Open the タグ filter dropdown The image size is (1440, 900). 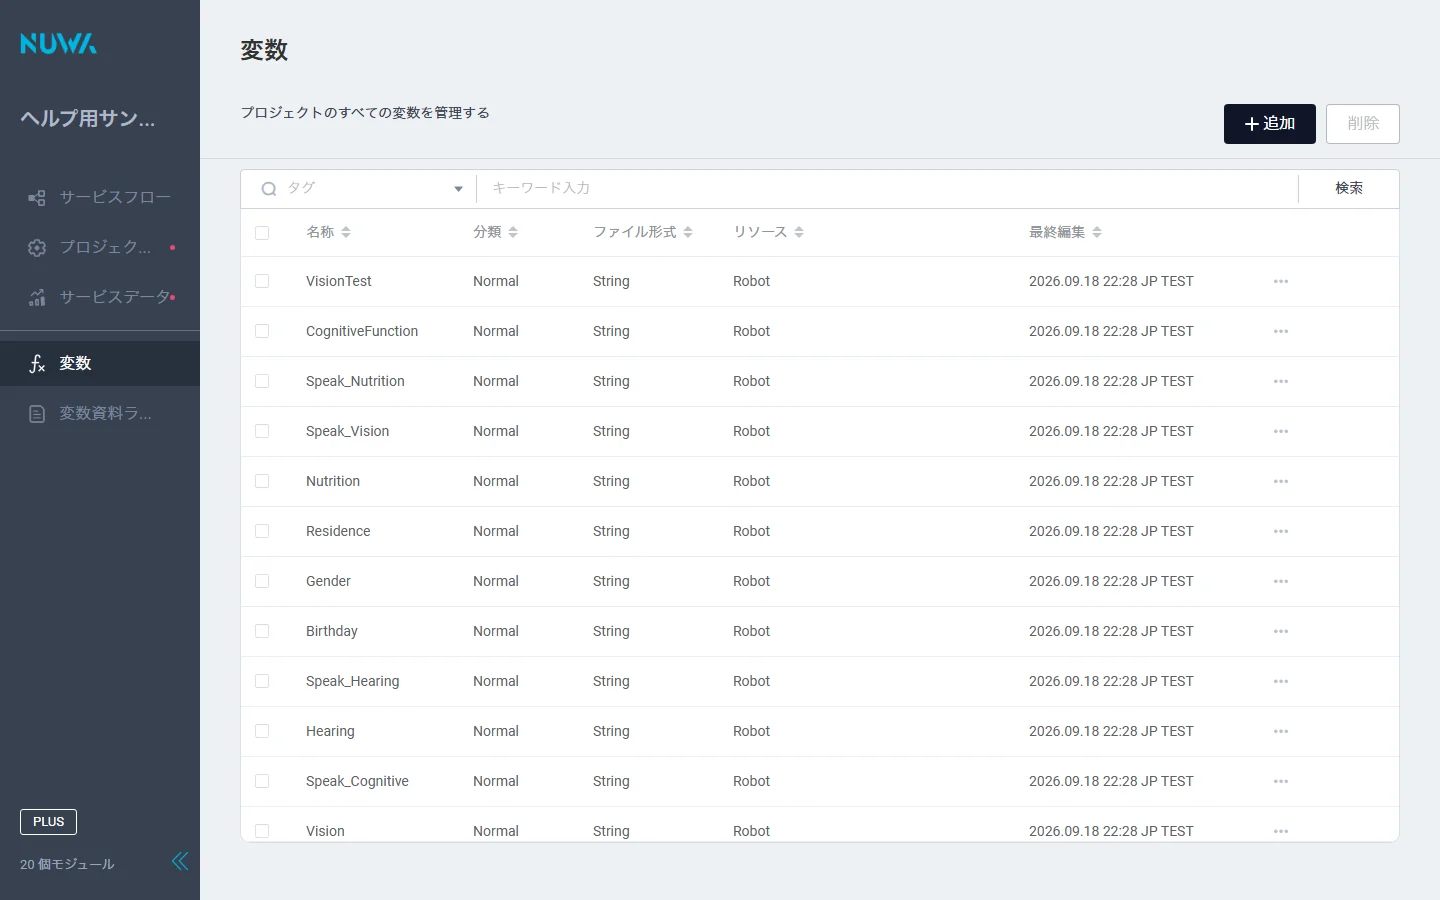tap(360, 188)
